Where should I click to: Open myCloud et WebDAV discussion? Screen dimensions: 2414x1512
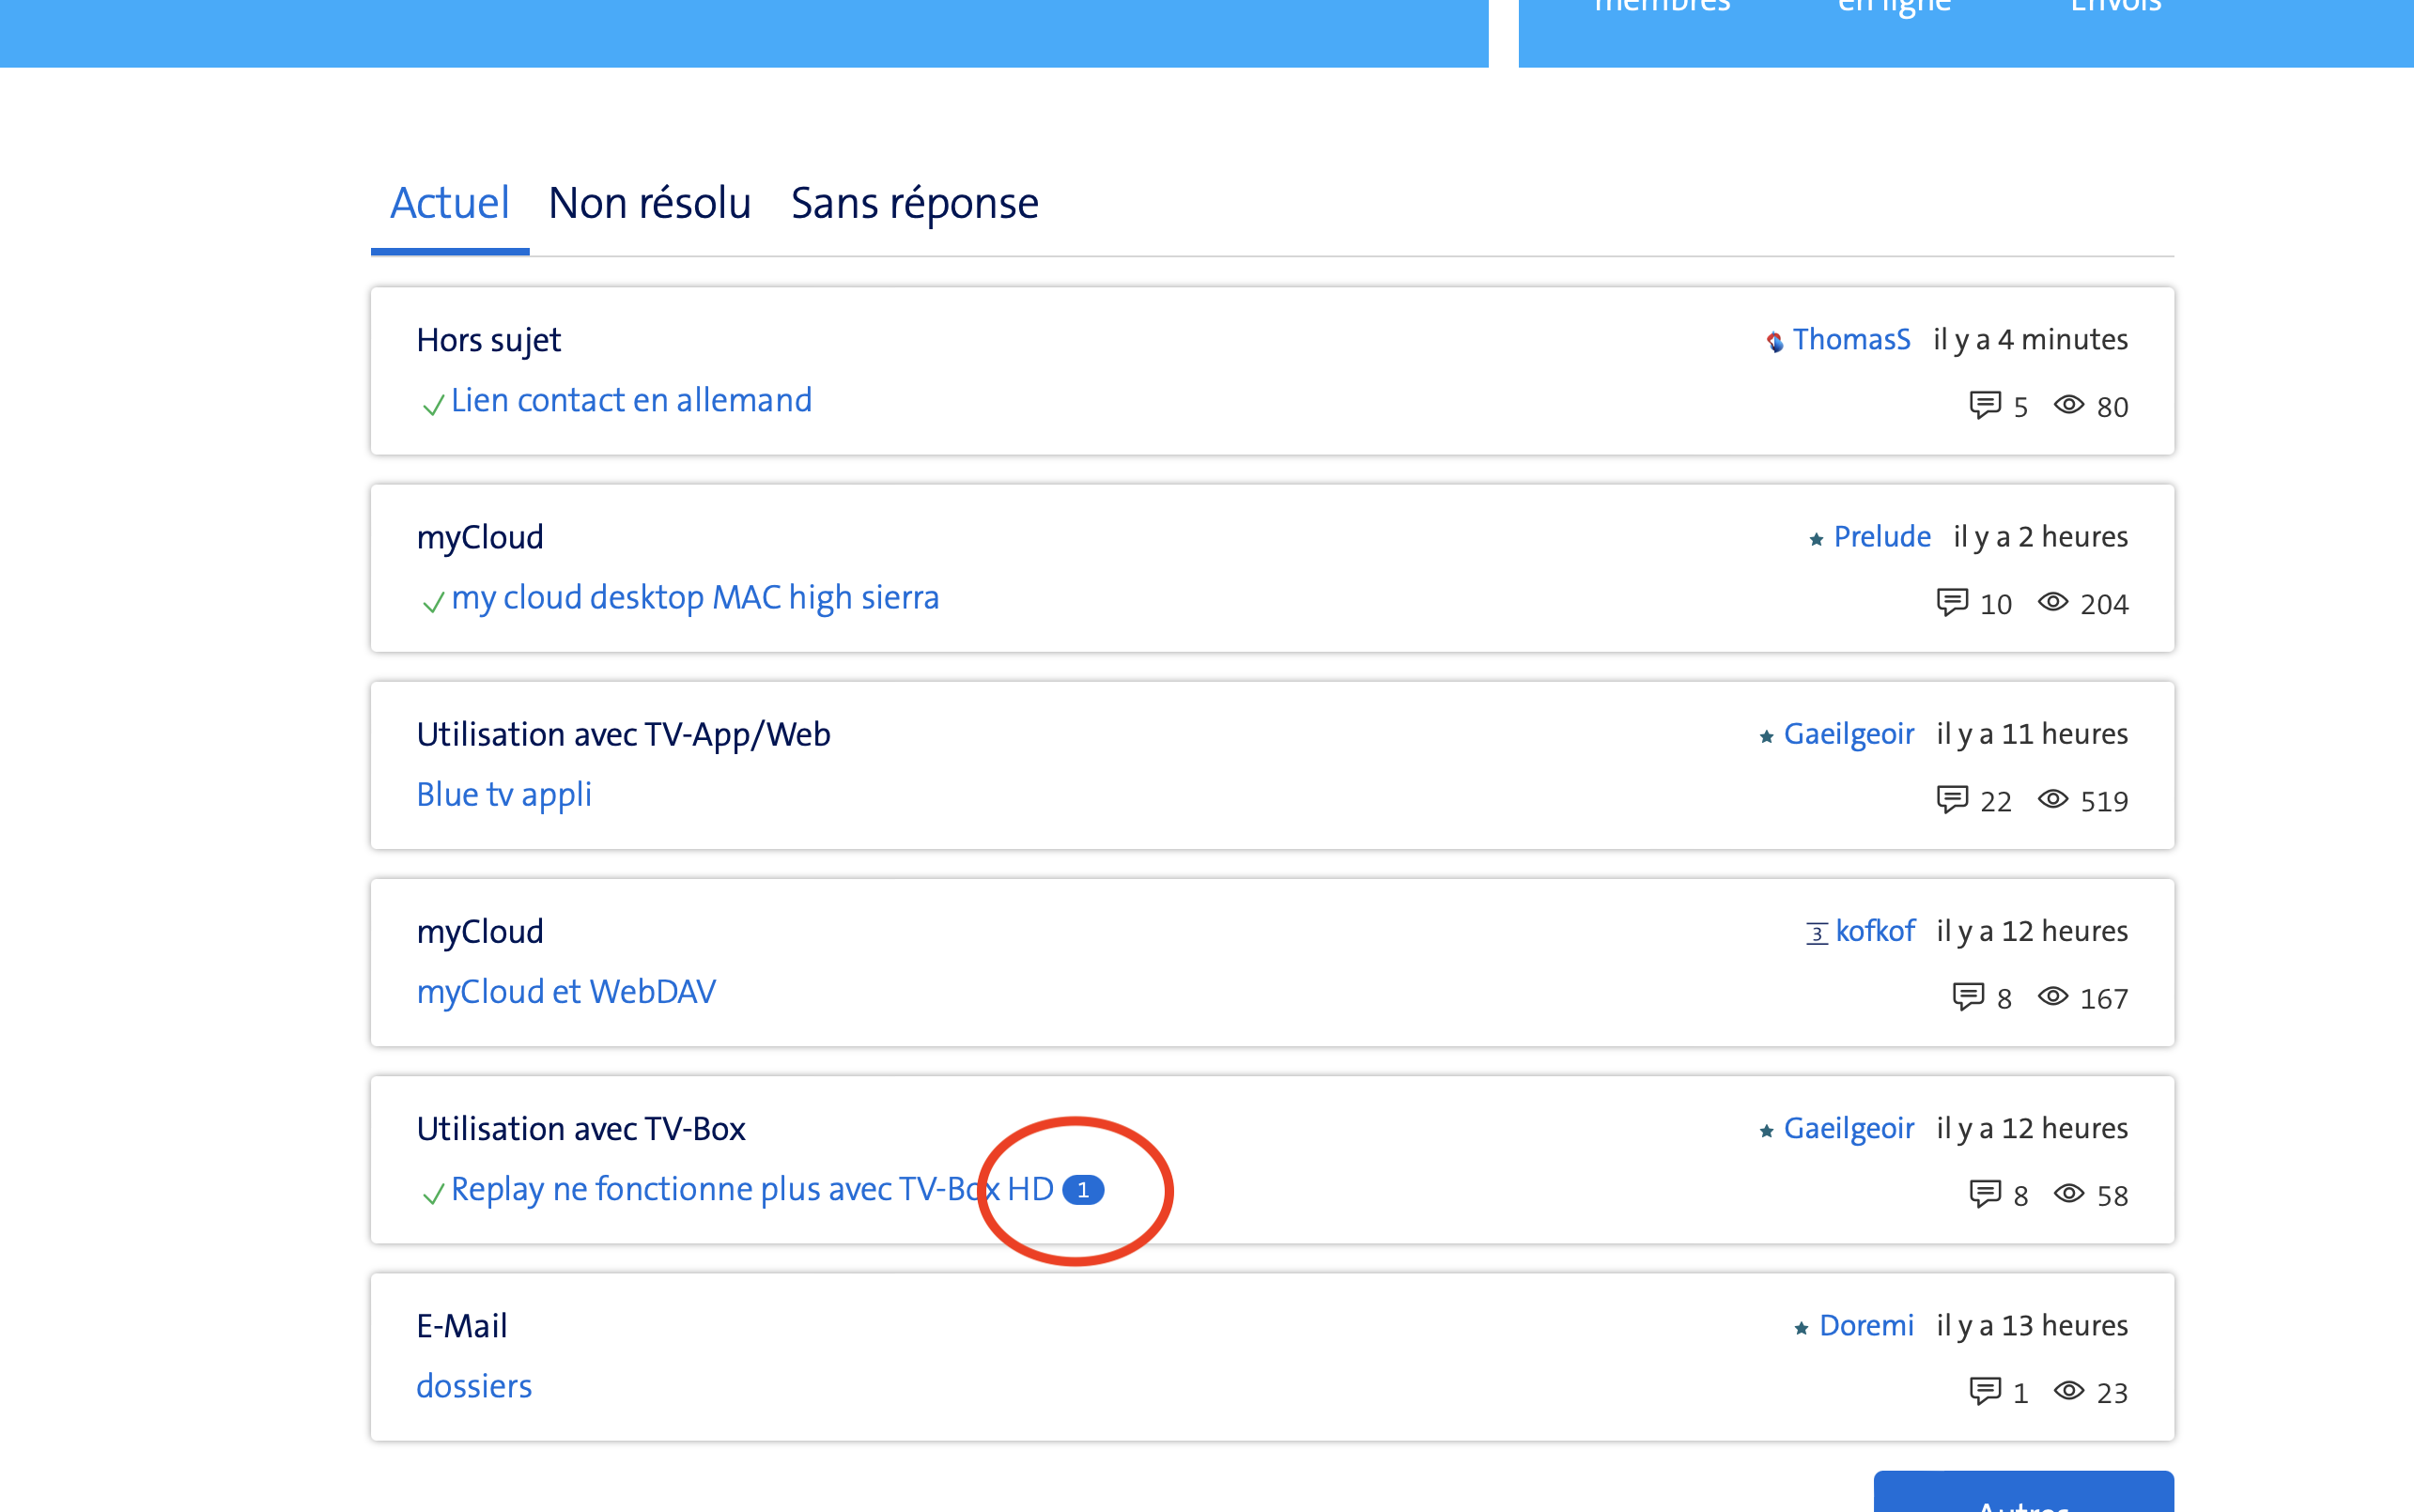pyautogui.click(x=566, y=991)
